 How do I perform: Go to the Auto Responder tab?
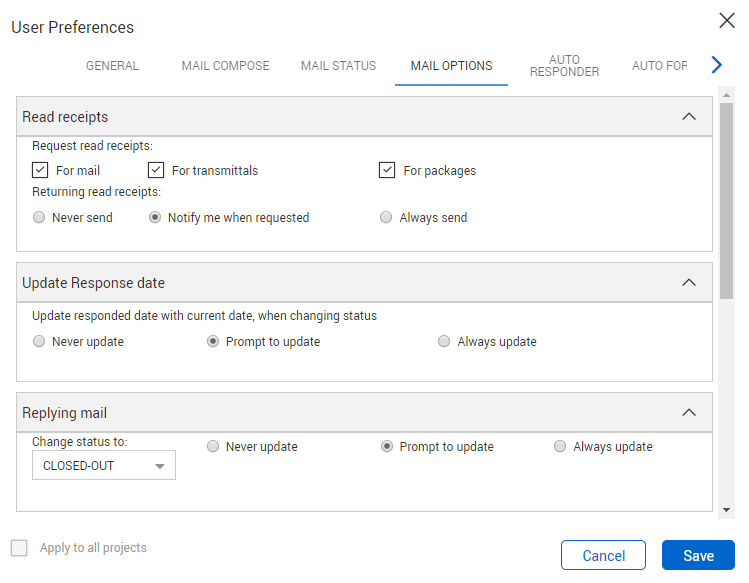(564, 66)
